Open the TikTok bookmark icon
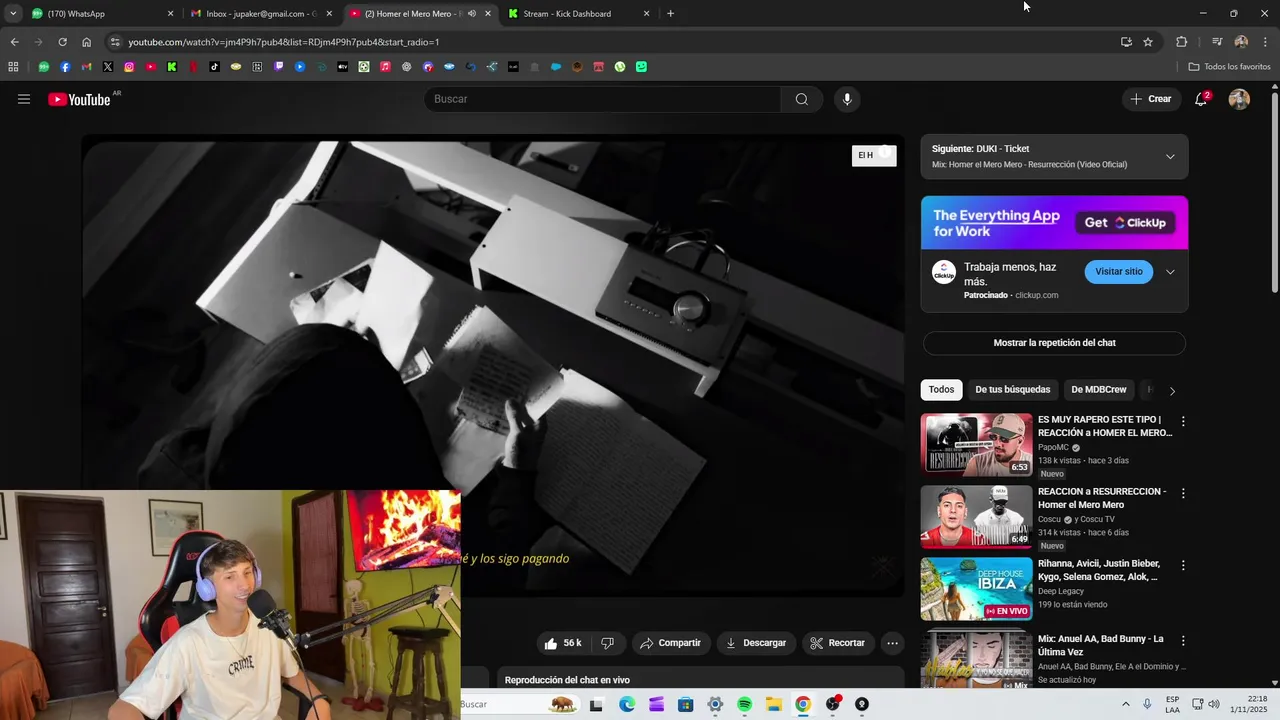 pos(214,67)
